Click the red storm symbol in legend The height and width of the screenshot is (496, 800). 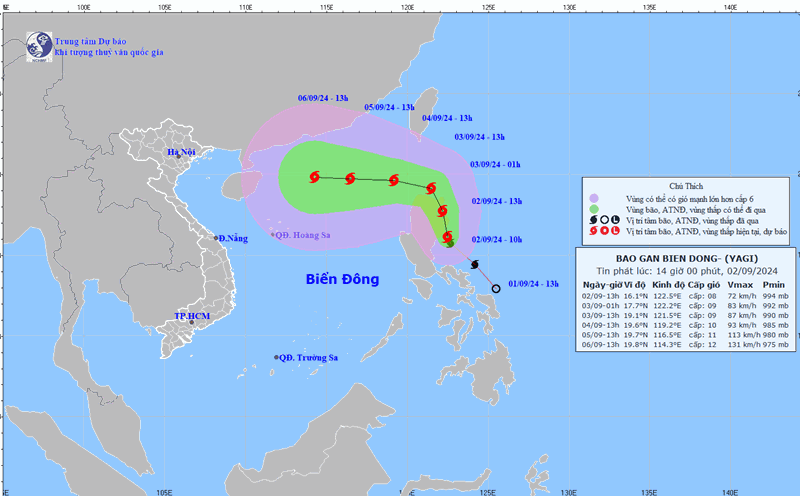coord(591,230)
